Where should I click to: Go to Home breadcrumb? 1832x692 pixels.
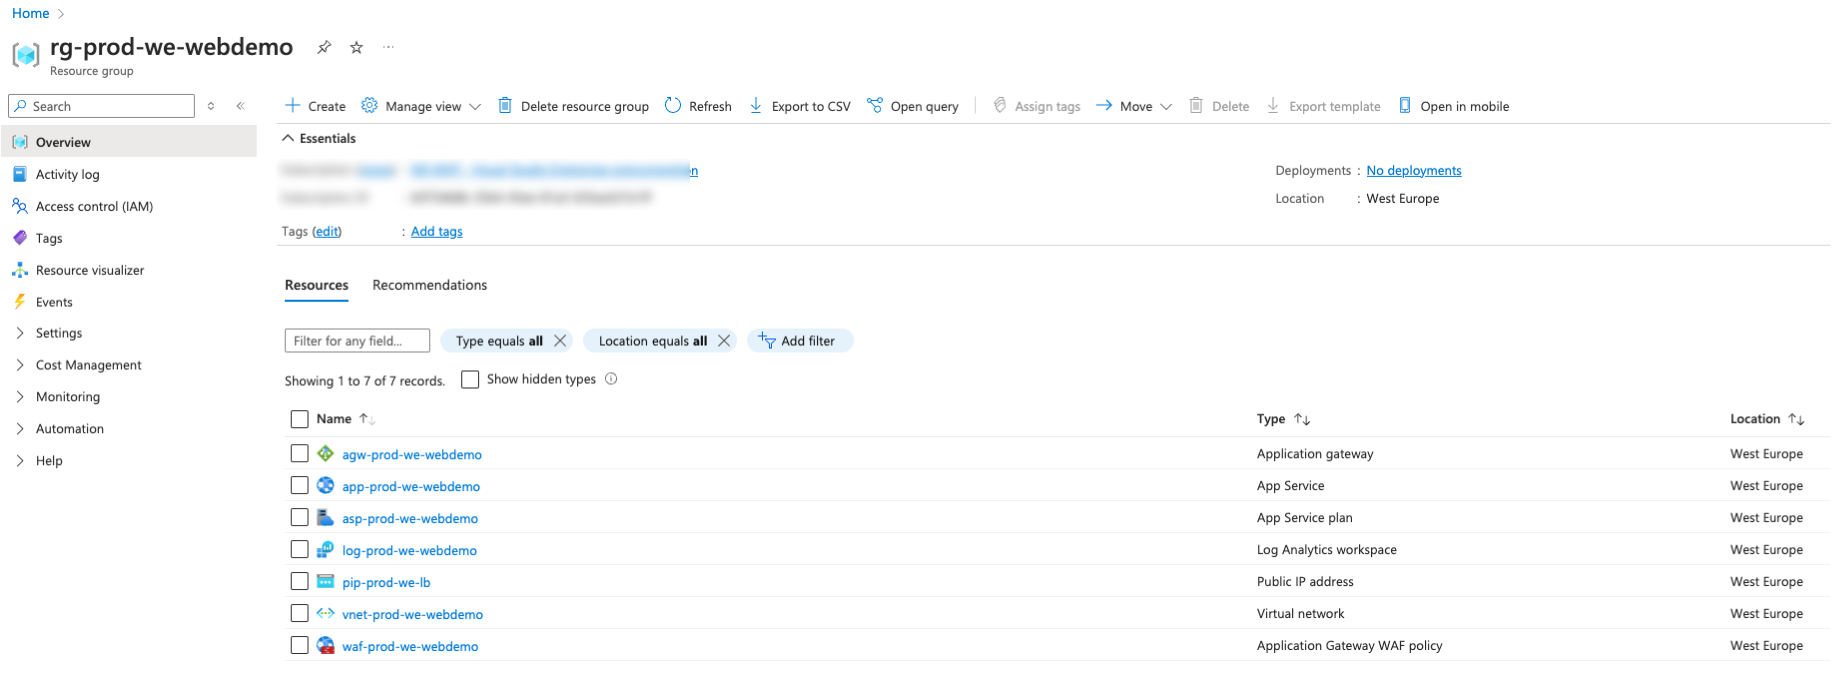pyautogui.click(x=30, y=13)
